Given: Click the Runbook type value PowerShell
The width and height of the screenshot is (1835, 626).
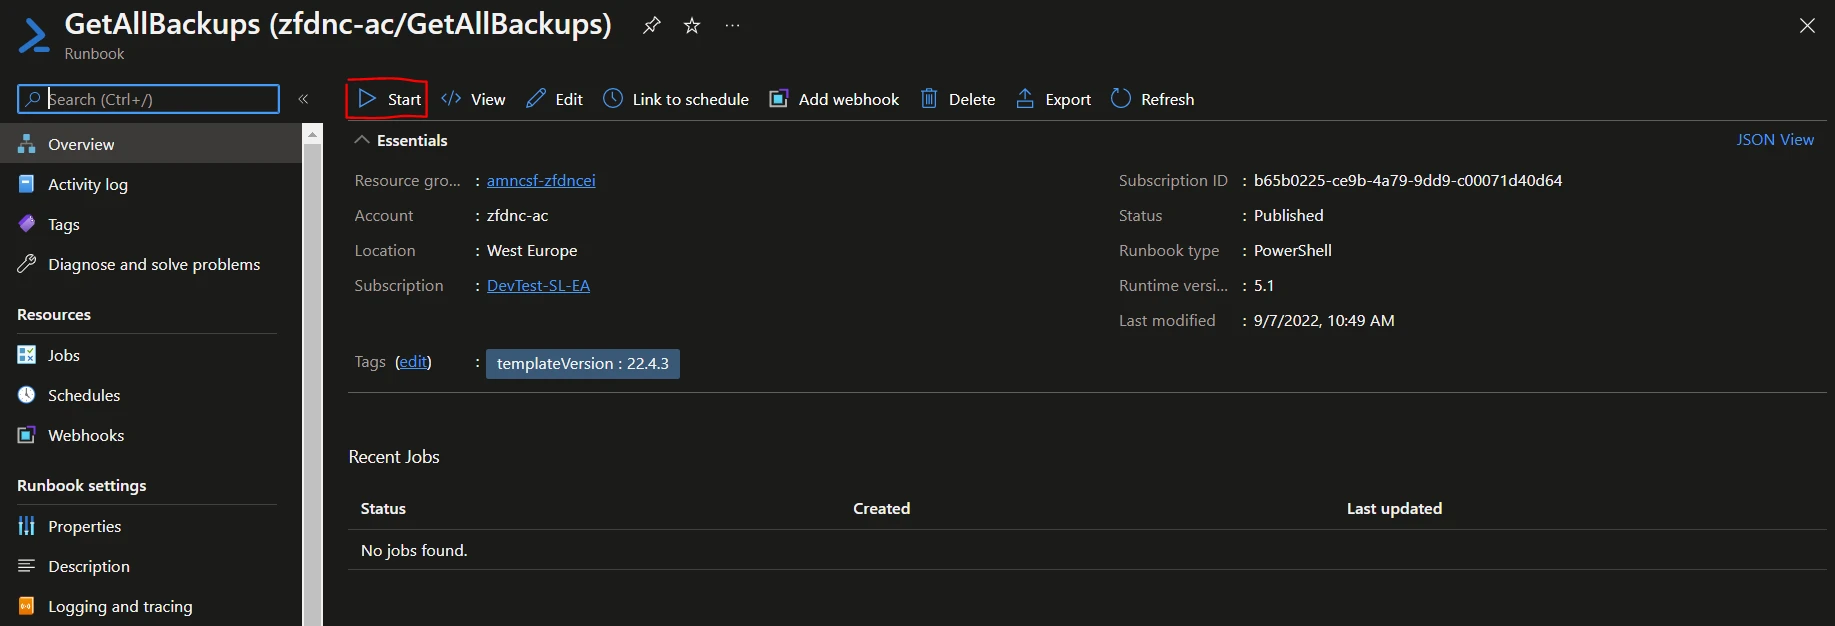Looking at the screenshot, I should (1293, 250).
